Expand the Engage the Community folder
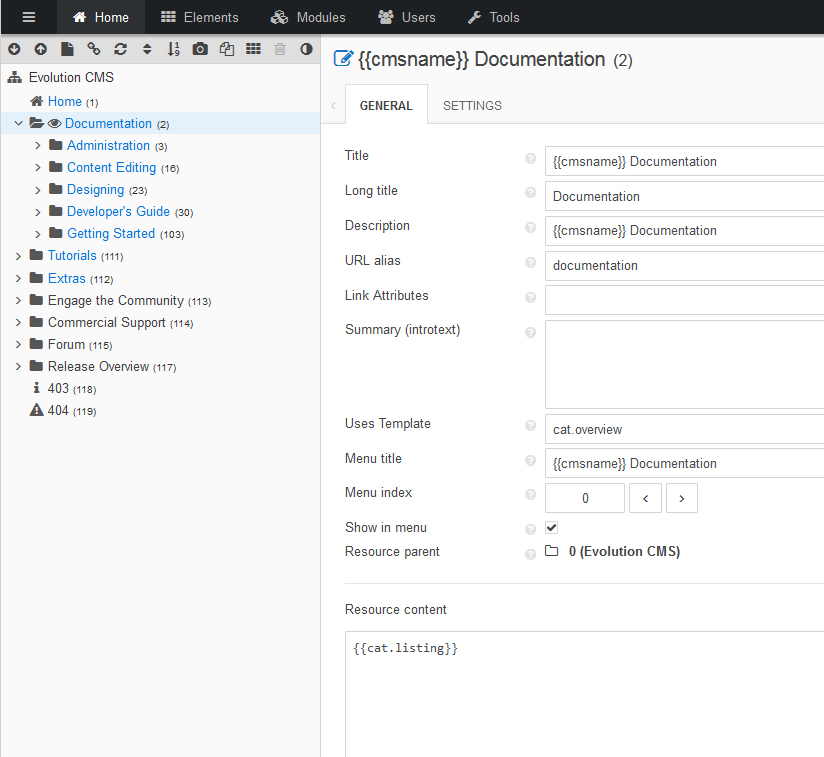Image resolution: width=824 pixels, height=757 pixels. (18, 300)
